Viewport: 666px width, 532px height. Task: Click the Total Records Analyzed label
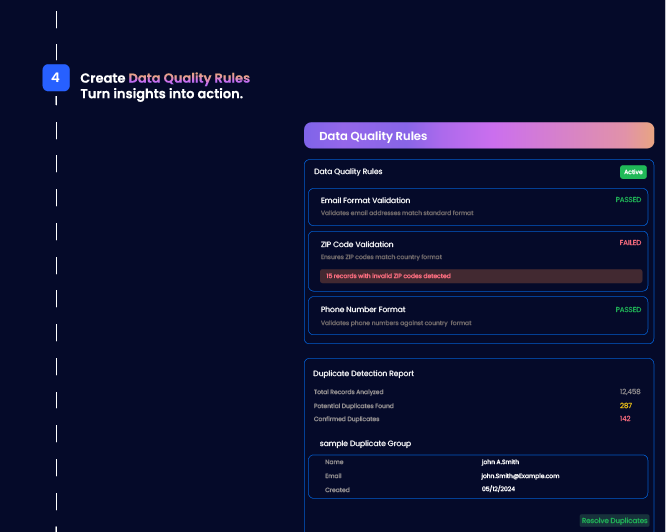[x=348, y=392]
